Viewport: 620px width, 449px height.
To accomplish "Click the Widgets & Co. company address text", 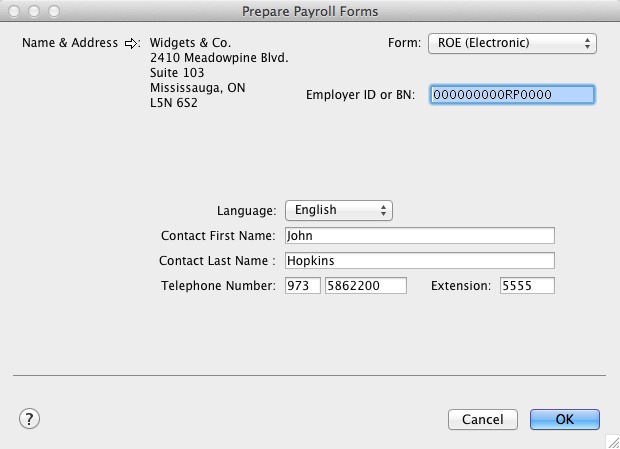I will click(x=218, y=73).
